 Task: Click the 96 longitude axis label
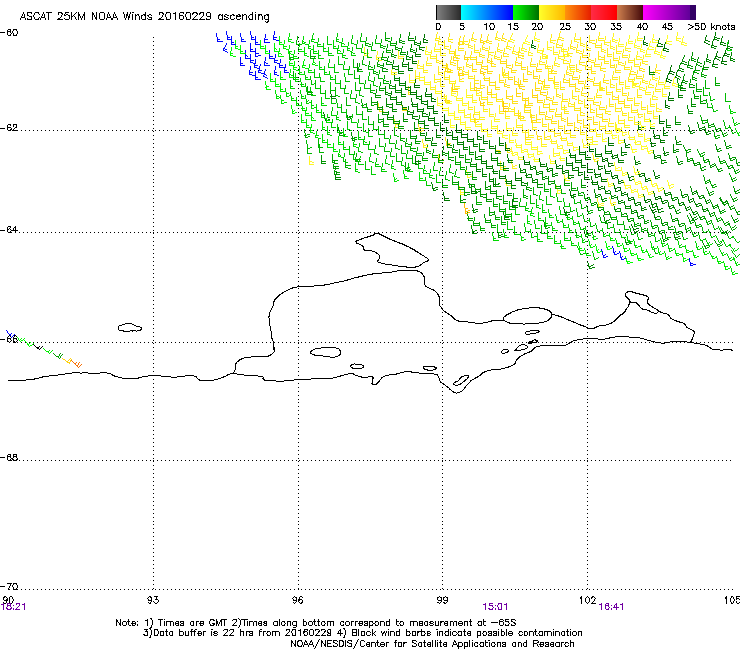point(297,600)
